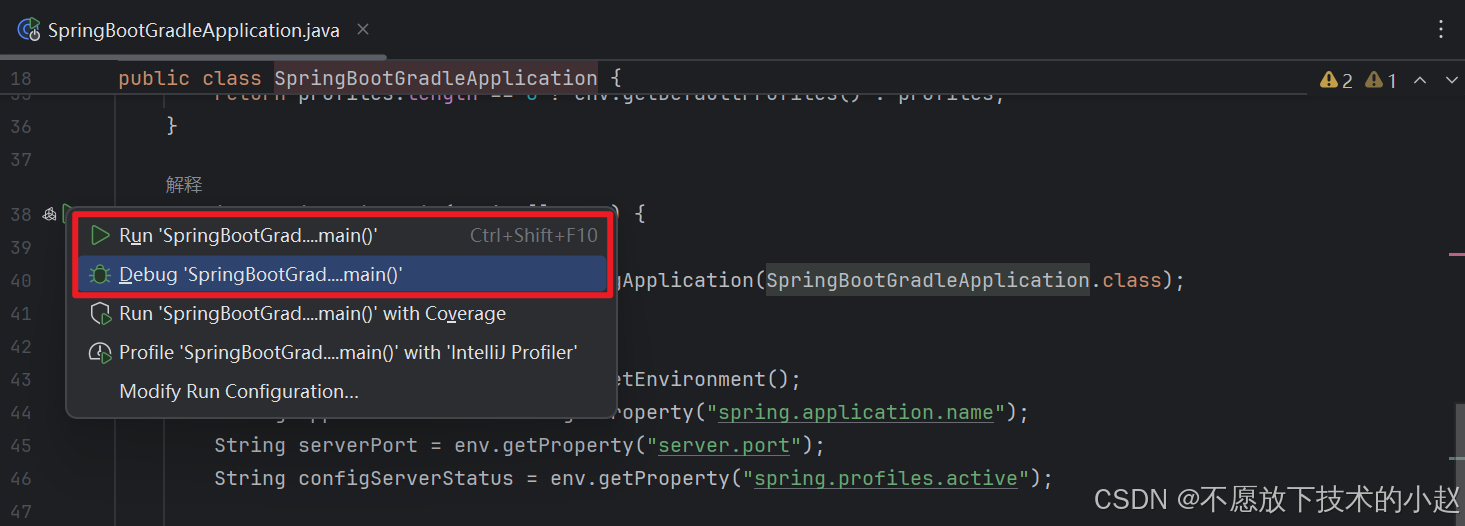The width and height of the screenshot is (1465, 526).
Task: Close the SpringBootGradleApplication.java tab
Action: pos(363,30)
